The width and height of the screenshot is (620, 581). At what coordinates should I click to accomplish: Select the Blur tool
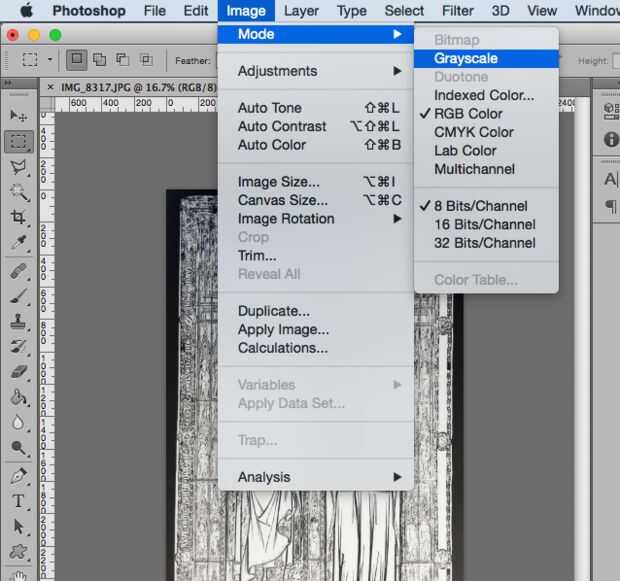pos(19,423)
